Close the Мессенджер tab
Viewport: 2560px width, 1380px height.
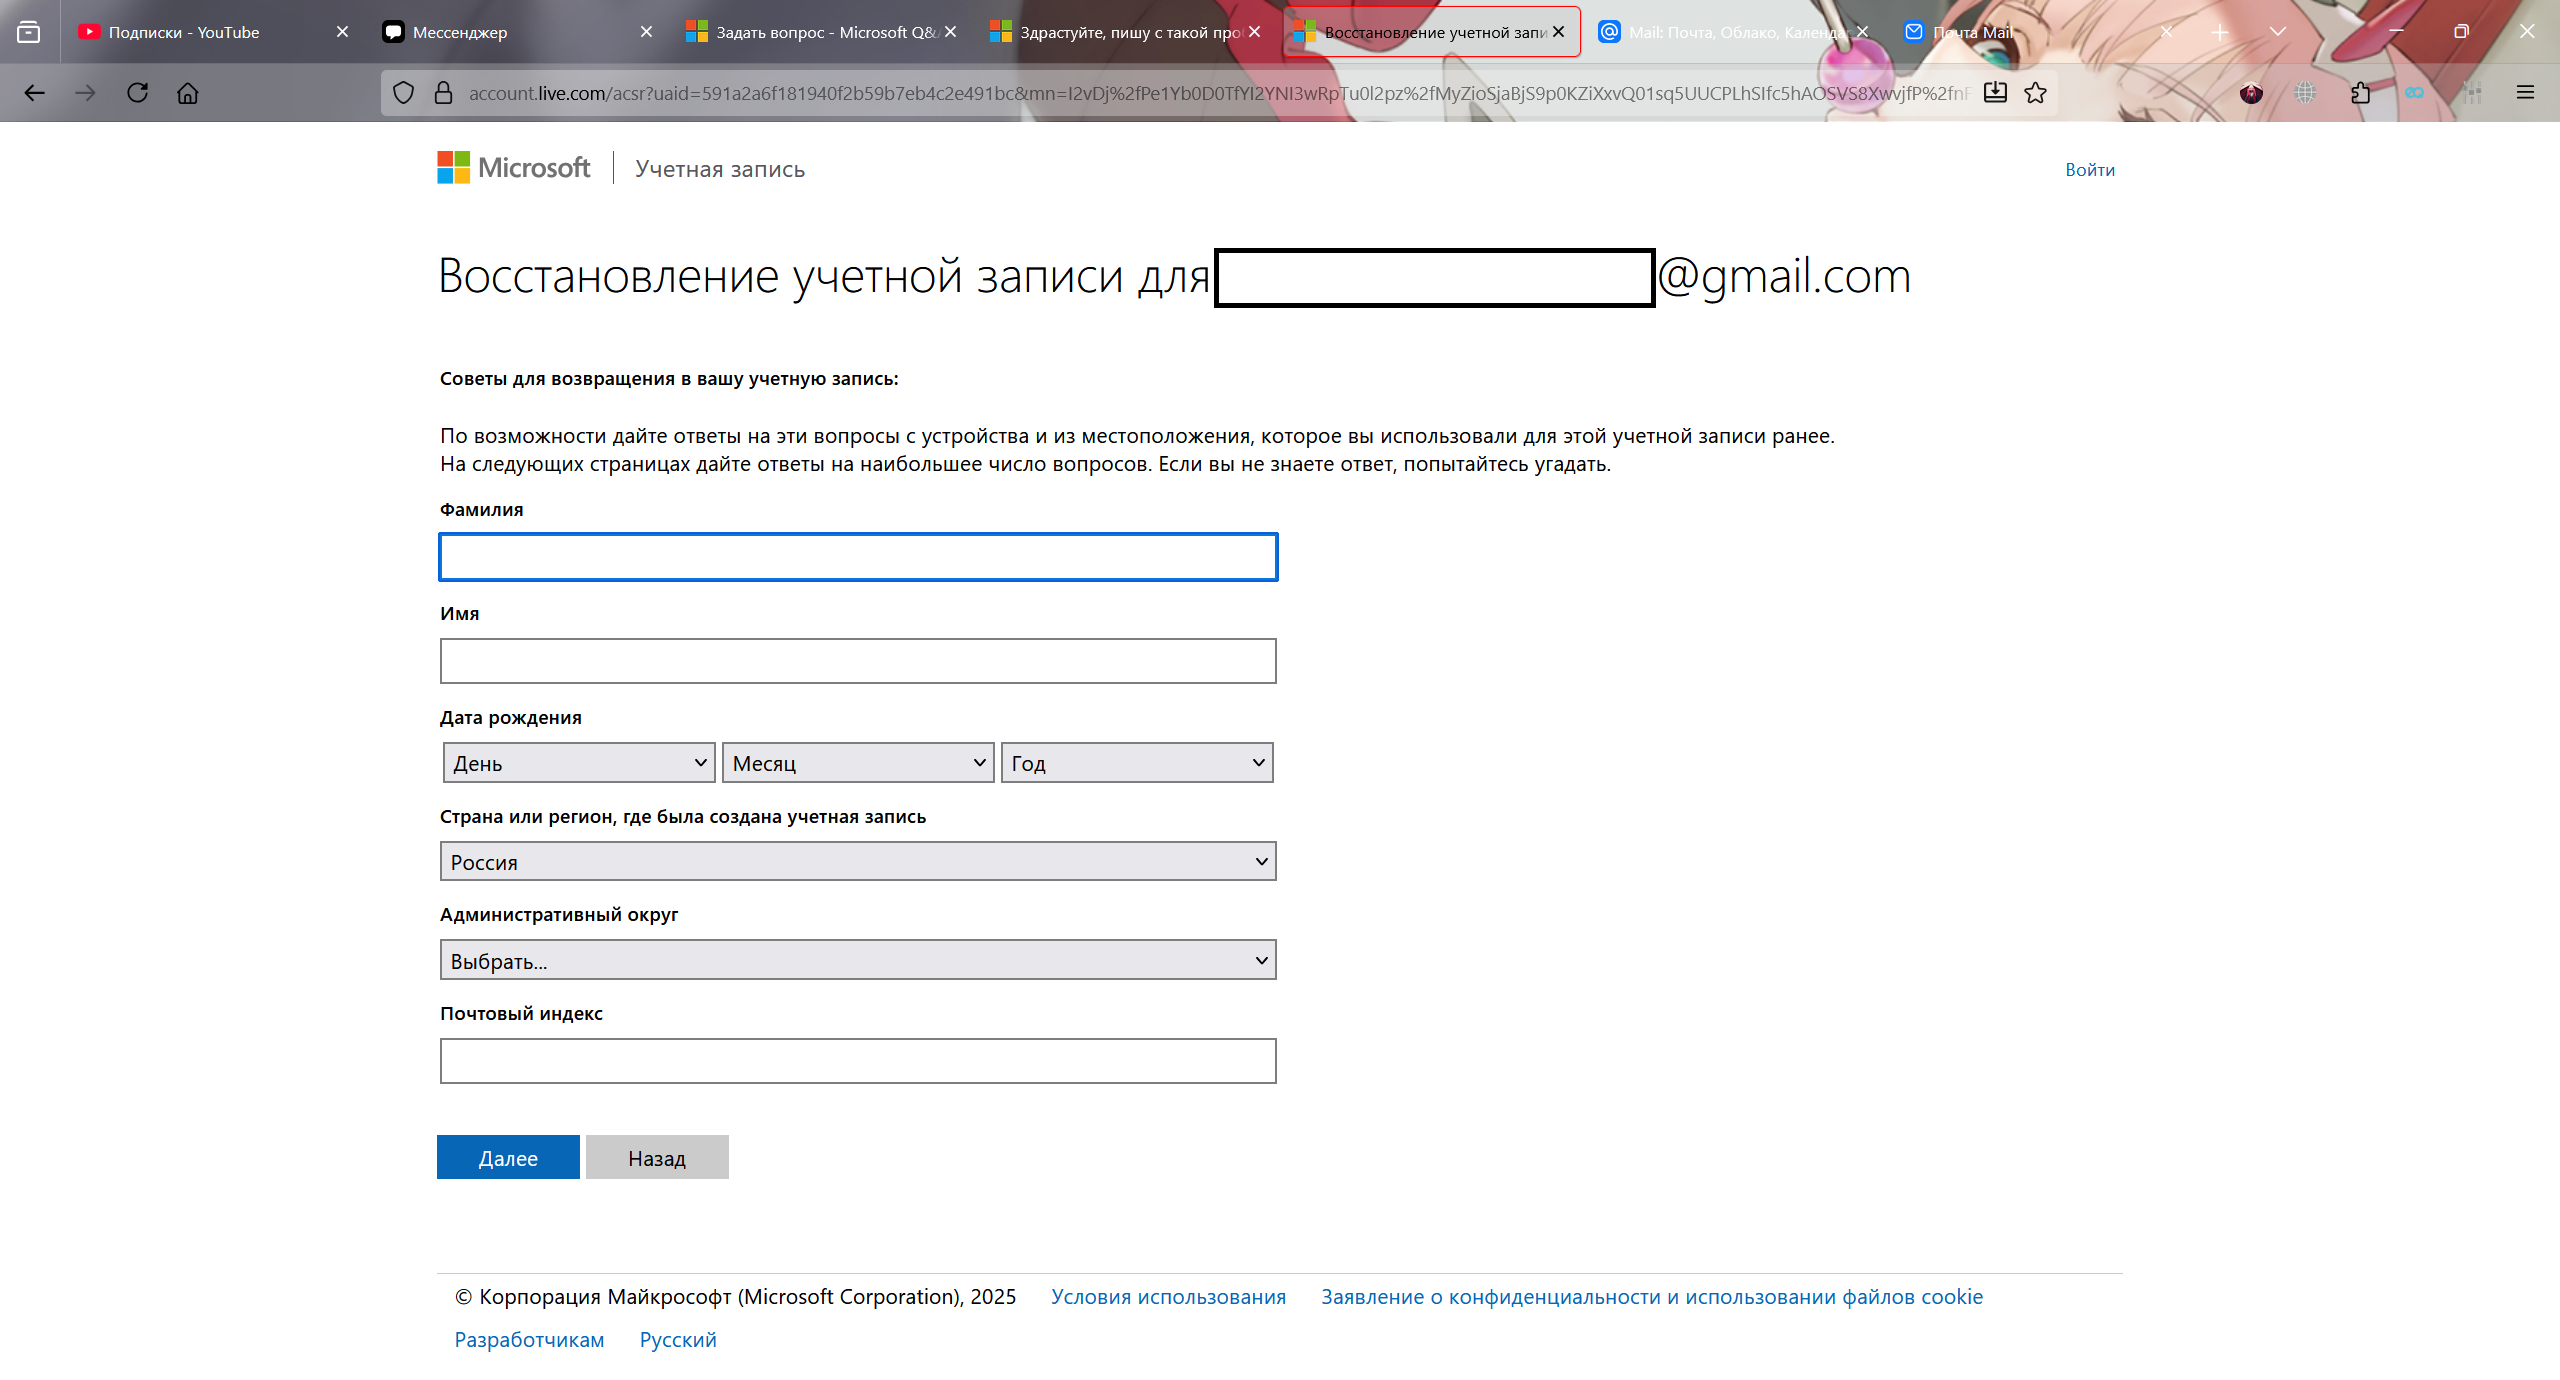pyautogui.click(x=646, y=32)
